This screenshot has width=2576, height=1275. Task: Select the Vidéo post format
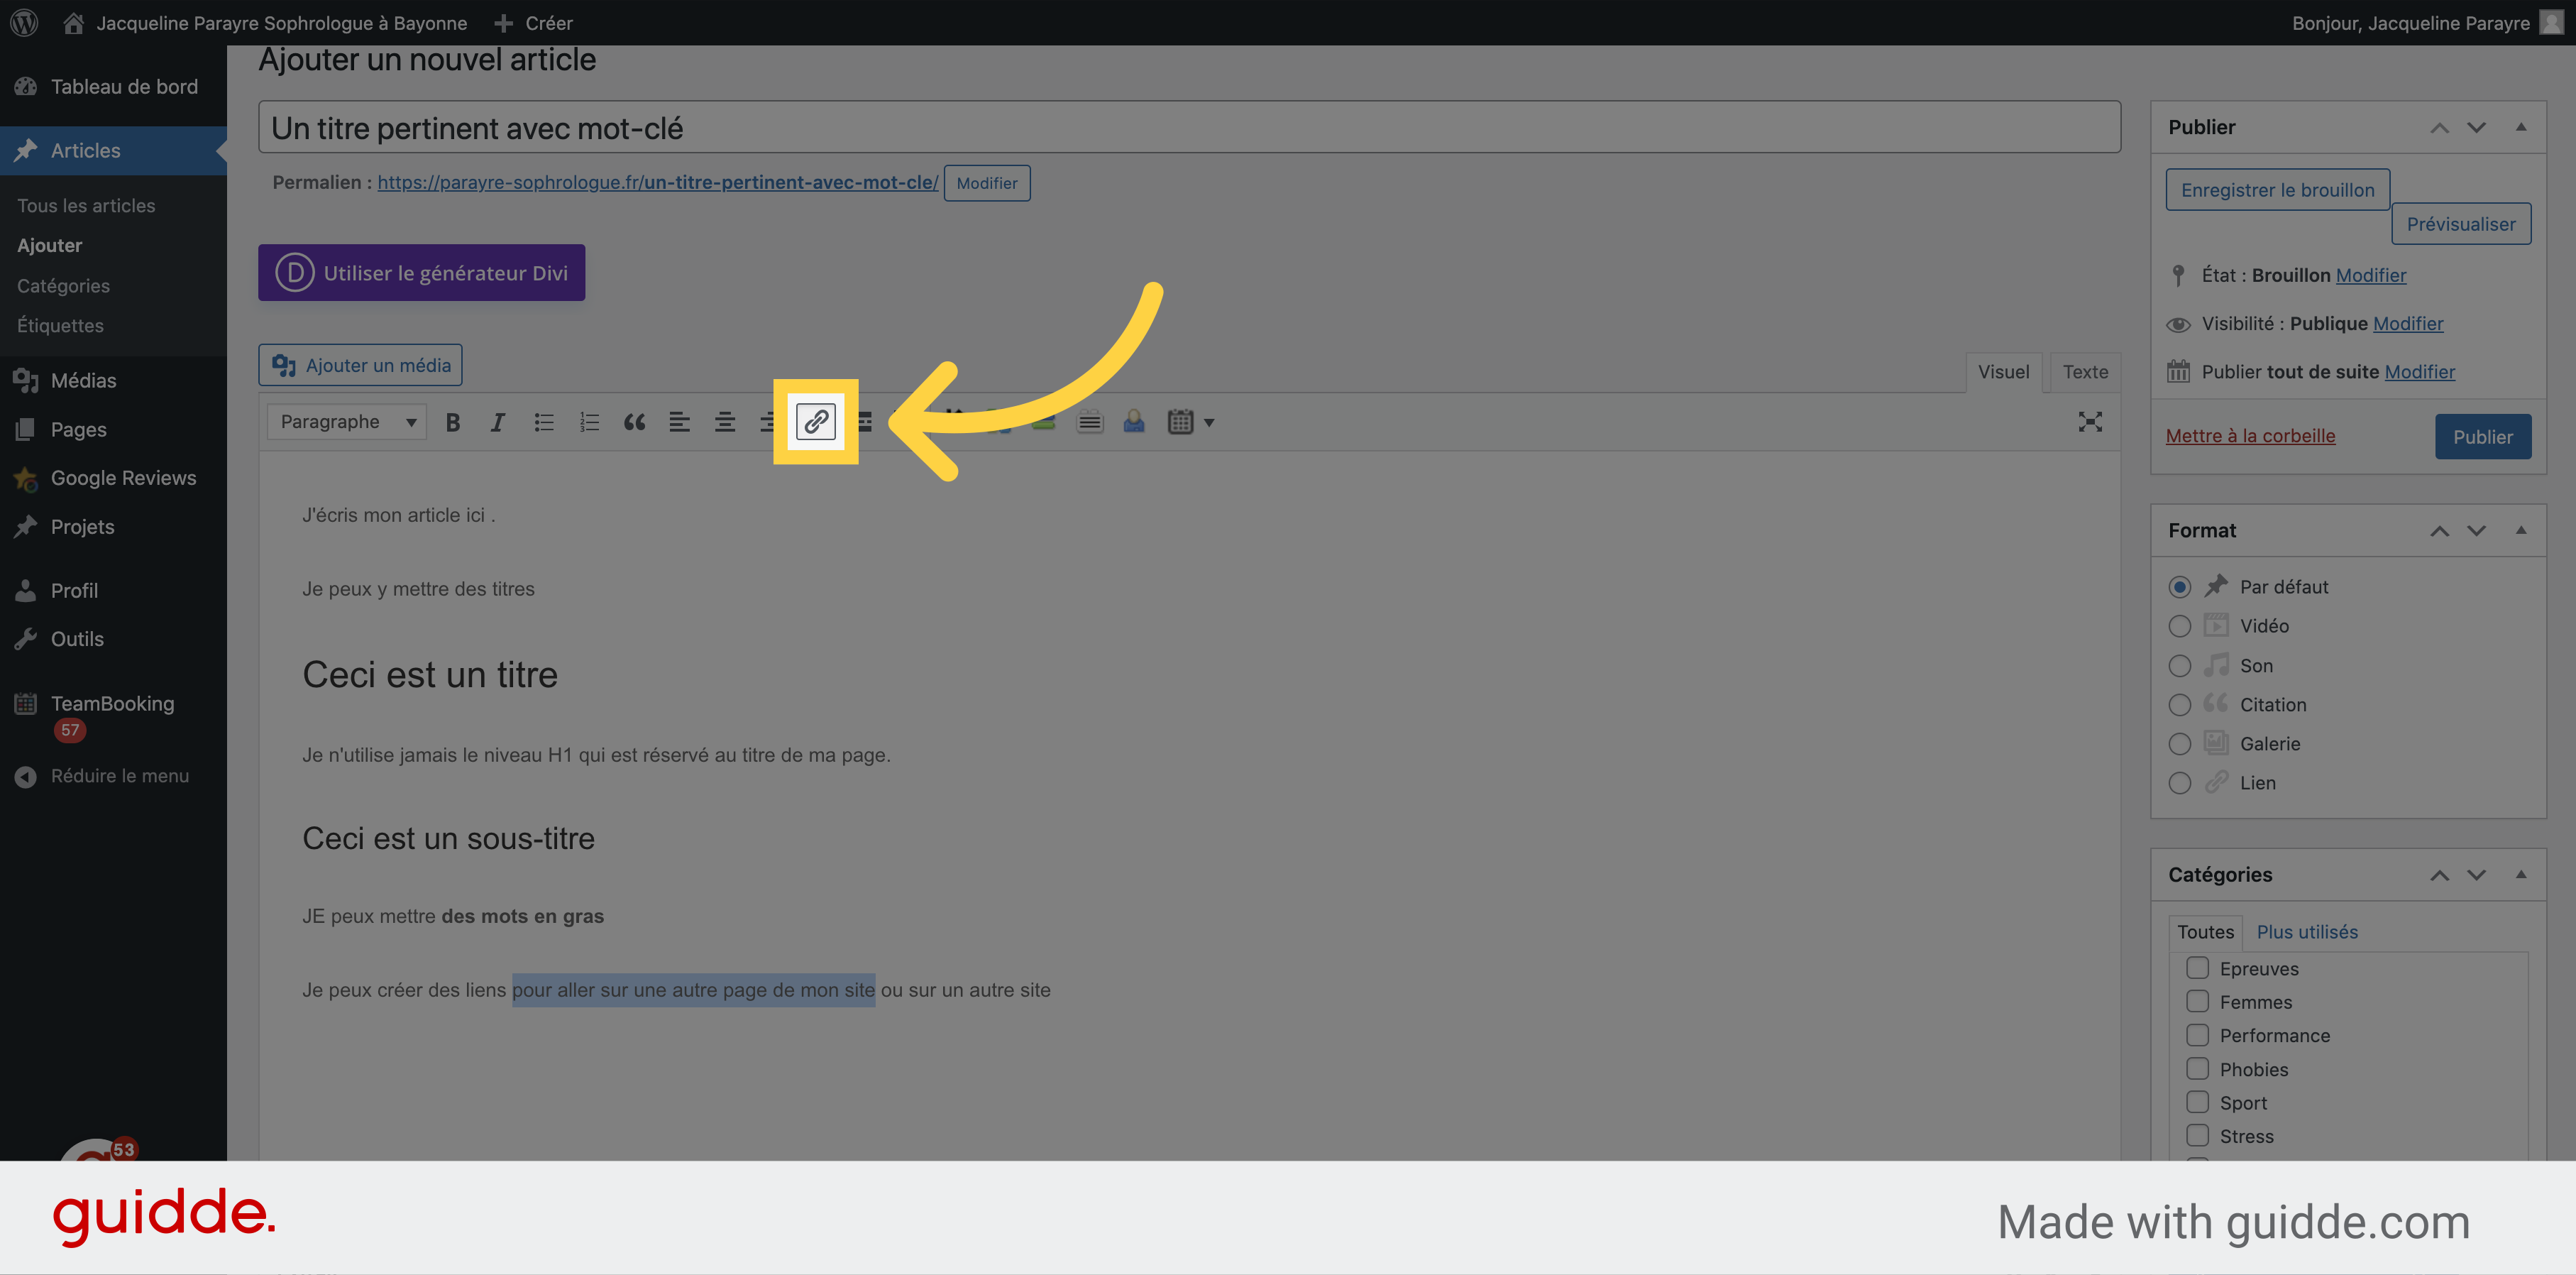[x=2179, y=626]
